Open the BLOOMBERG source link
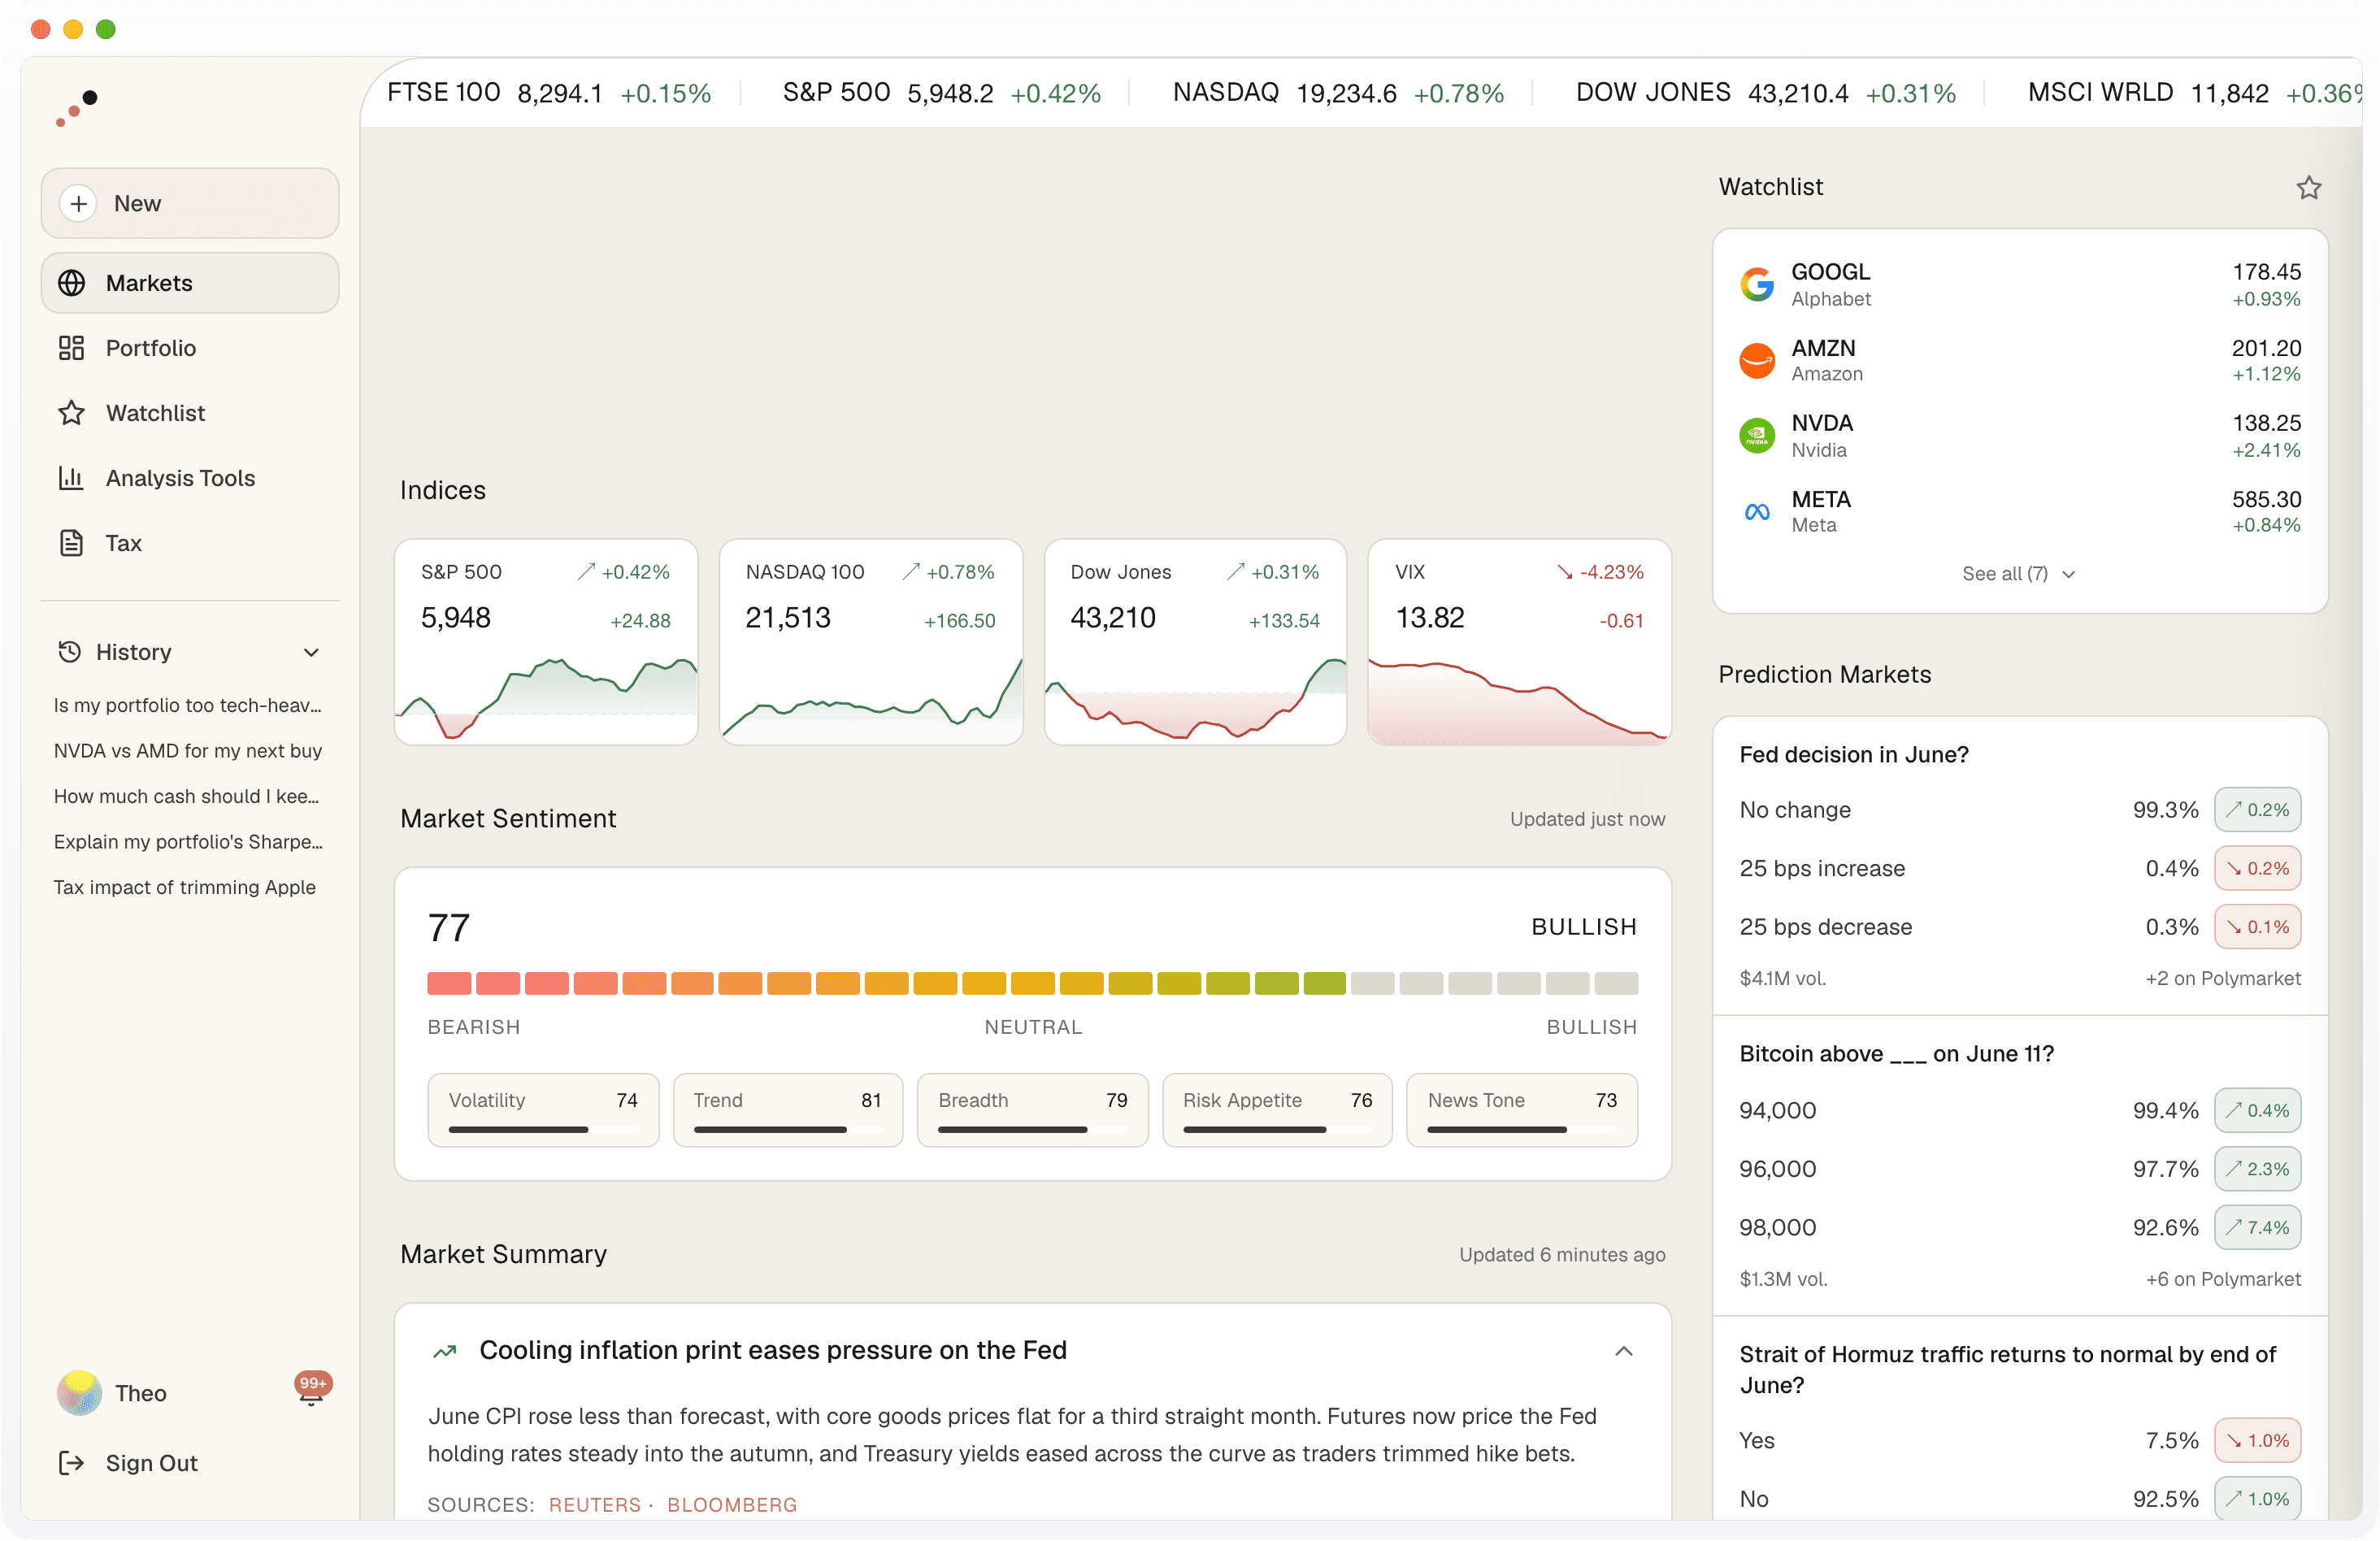 pos(732,1505)
